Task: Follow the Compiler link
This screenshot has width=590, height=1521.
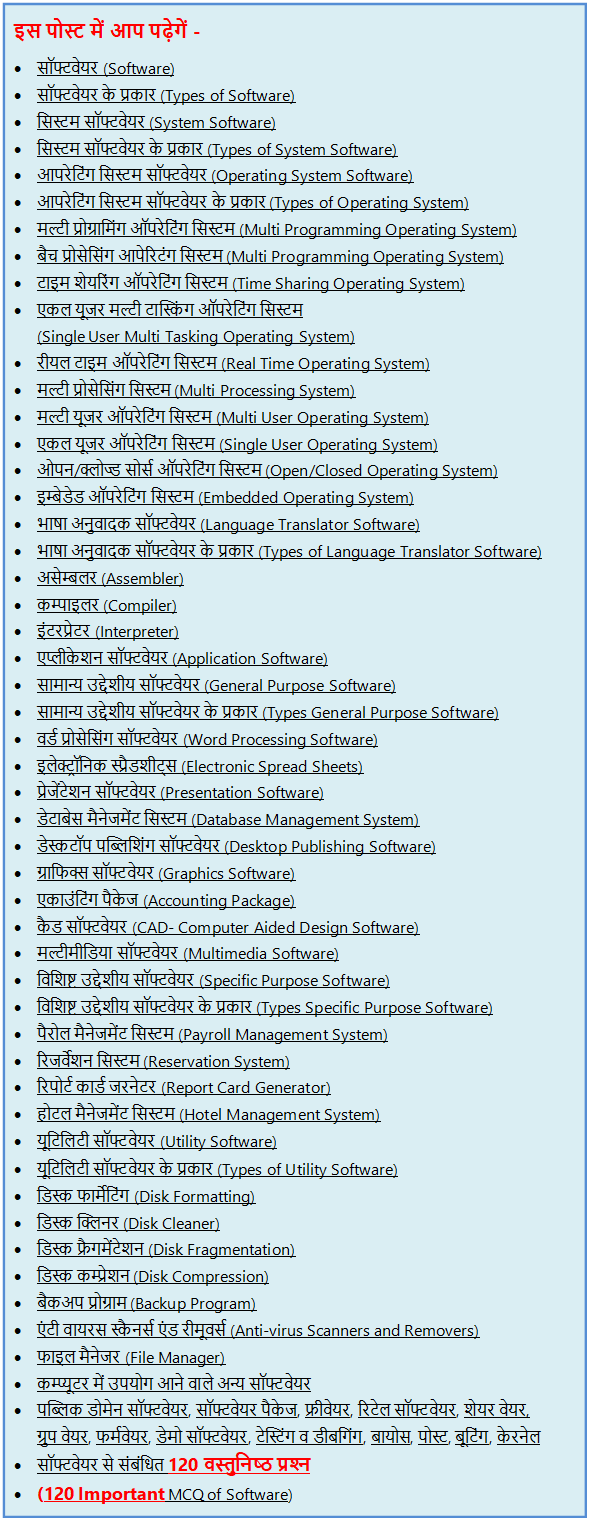Action: click(x=107, y=605)
